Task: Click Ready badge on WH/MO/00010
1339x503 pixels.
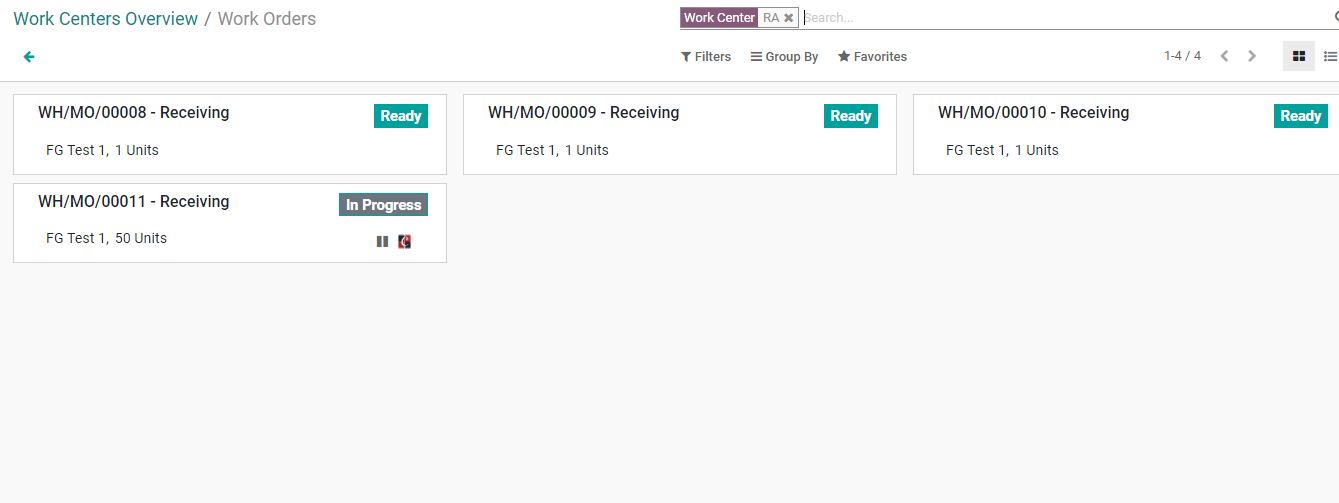Action: [1301, 116]
